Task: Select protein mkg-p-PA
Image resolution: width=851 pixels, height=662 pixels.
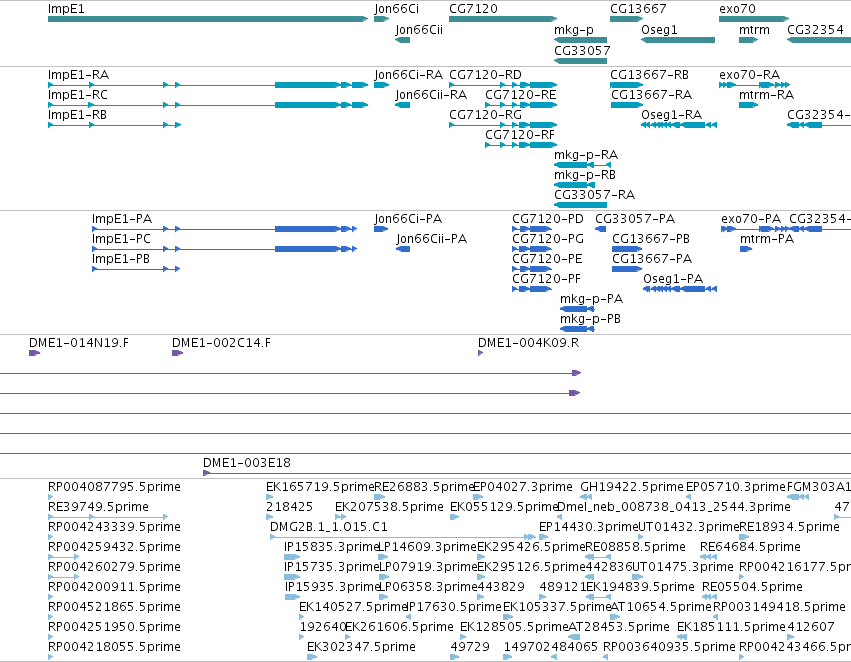Action: click(577, 309)
